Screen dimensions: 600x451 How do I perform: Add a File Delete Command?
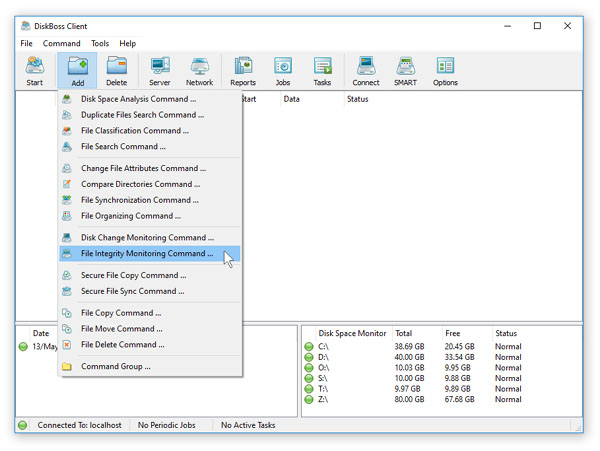pos(150,345)
